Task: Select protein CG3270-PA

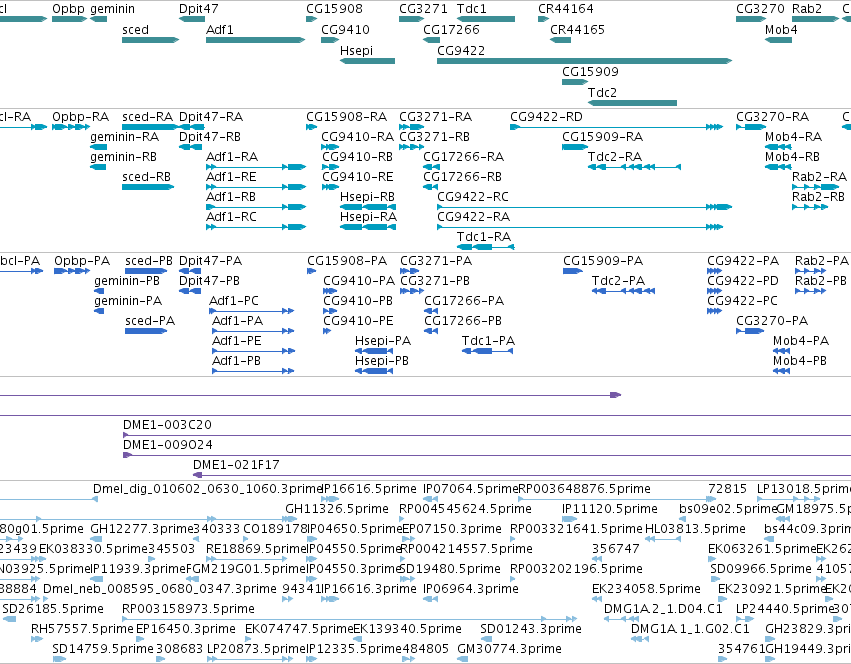Action: 750,331
